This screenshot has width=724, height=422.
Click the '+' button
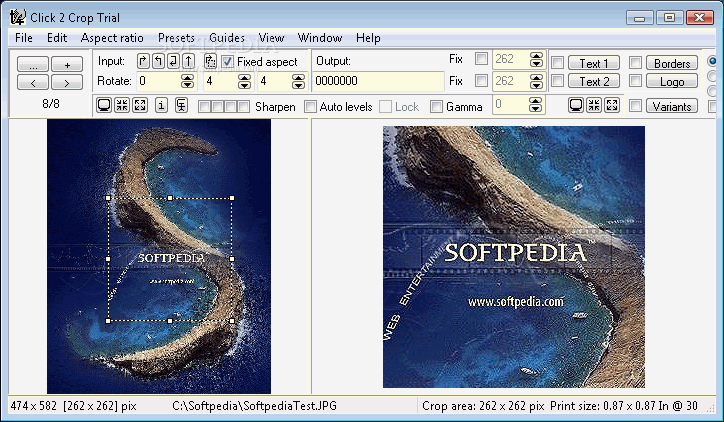click(x=67, y=64)
